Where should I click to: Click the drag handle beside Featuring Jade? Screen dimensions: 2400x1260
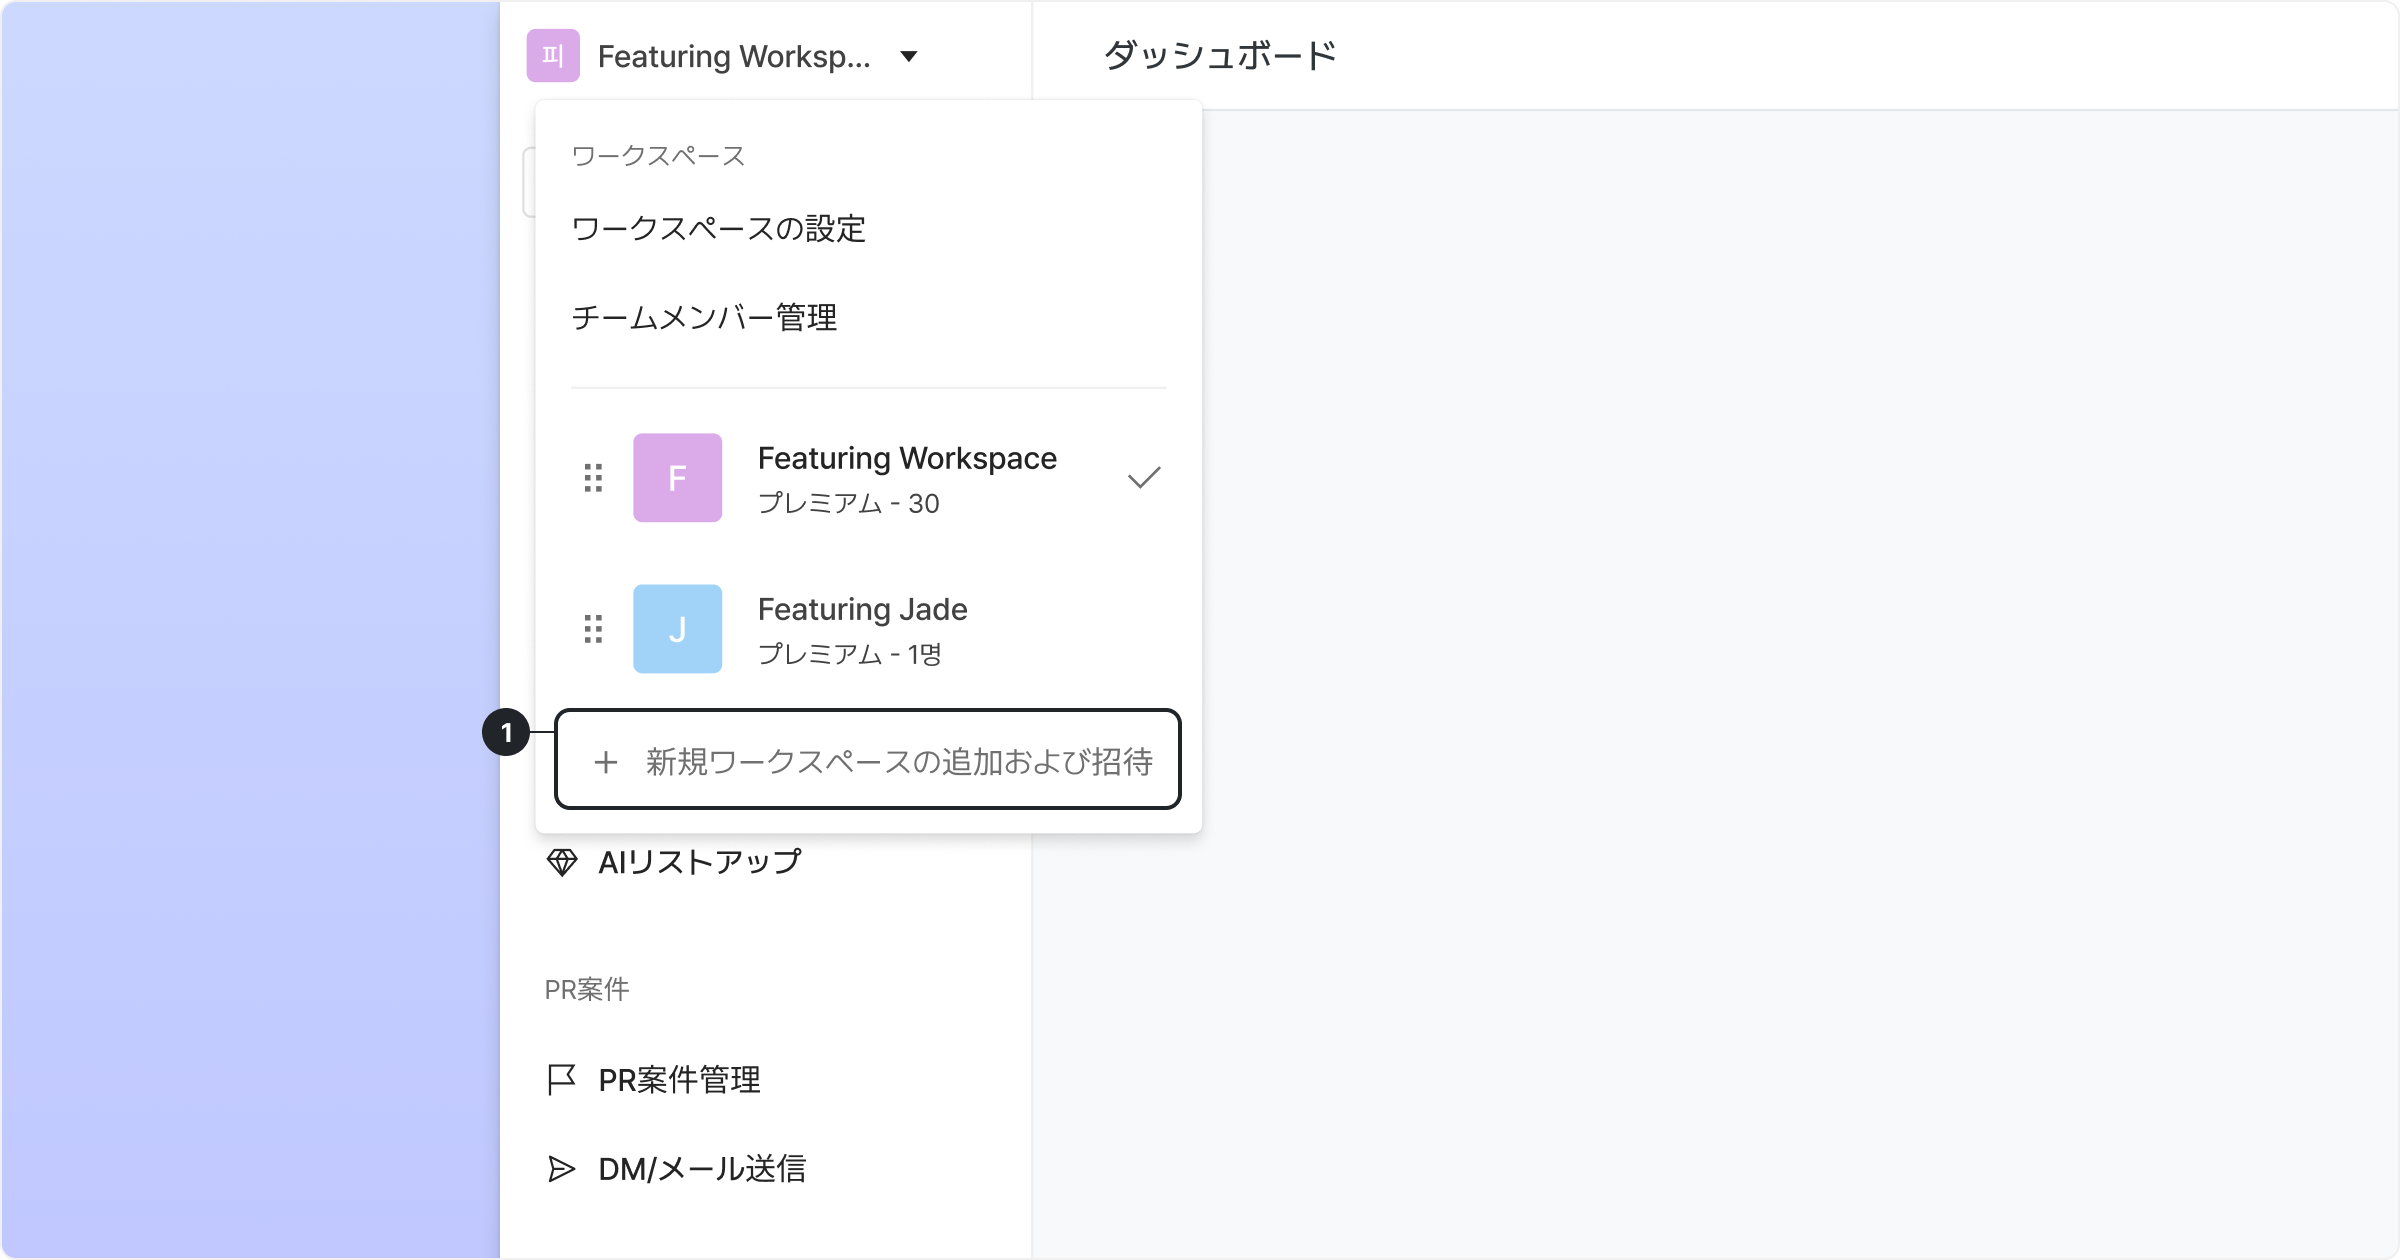click(593, 629)
